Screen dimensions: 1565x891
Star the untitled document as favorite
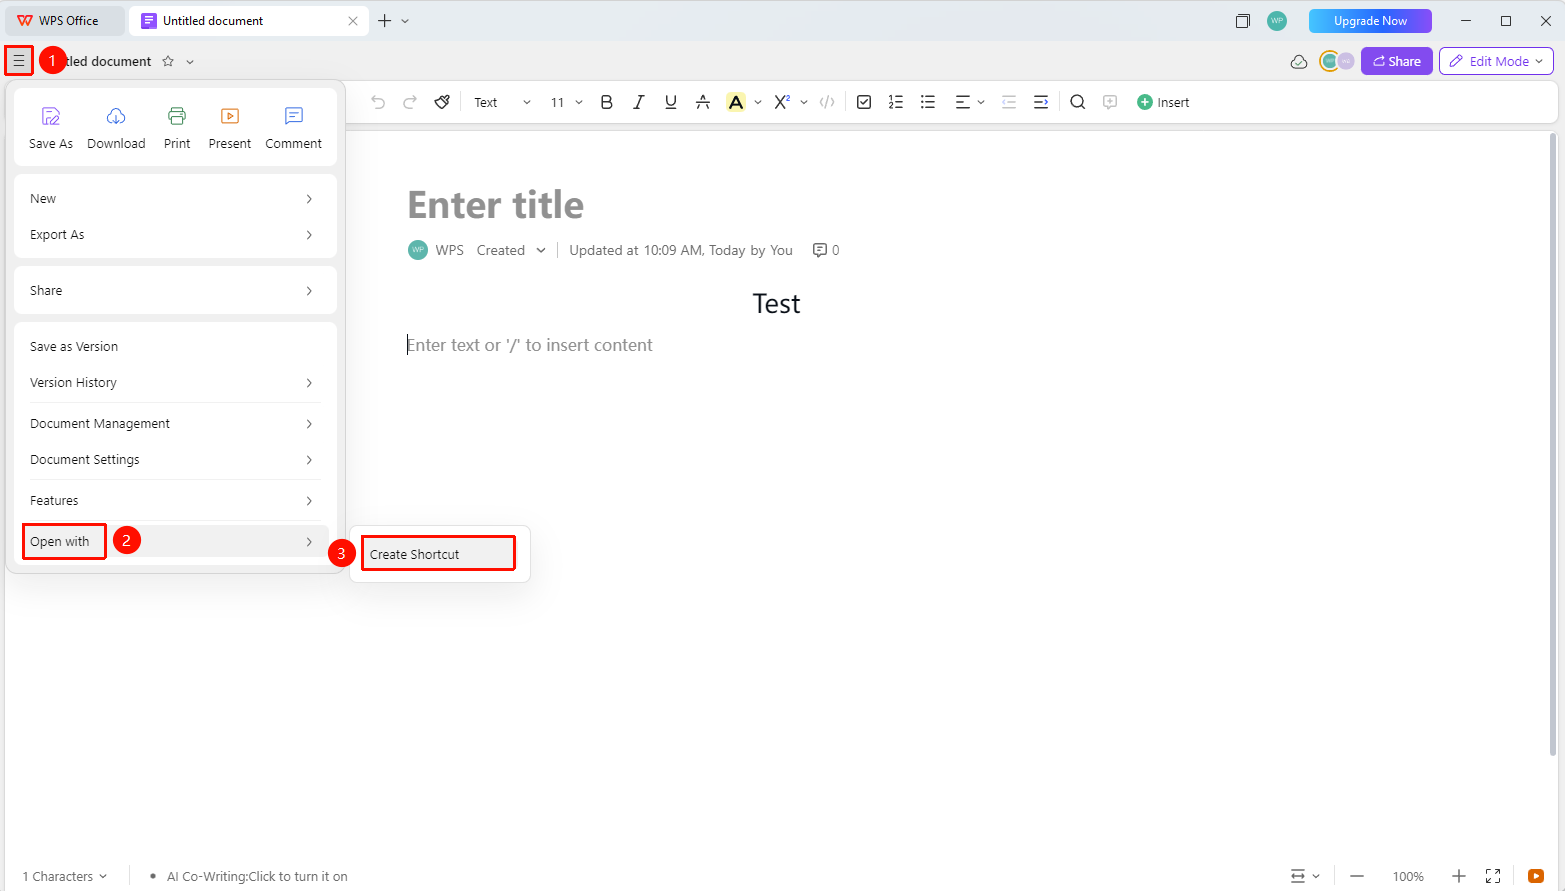168,61
